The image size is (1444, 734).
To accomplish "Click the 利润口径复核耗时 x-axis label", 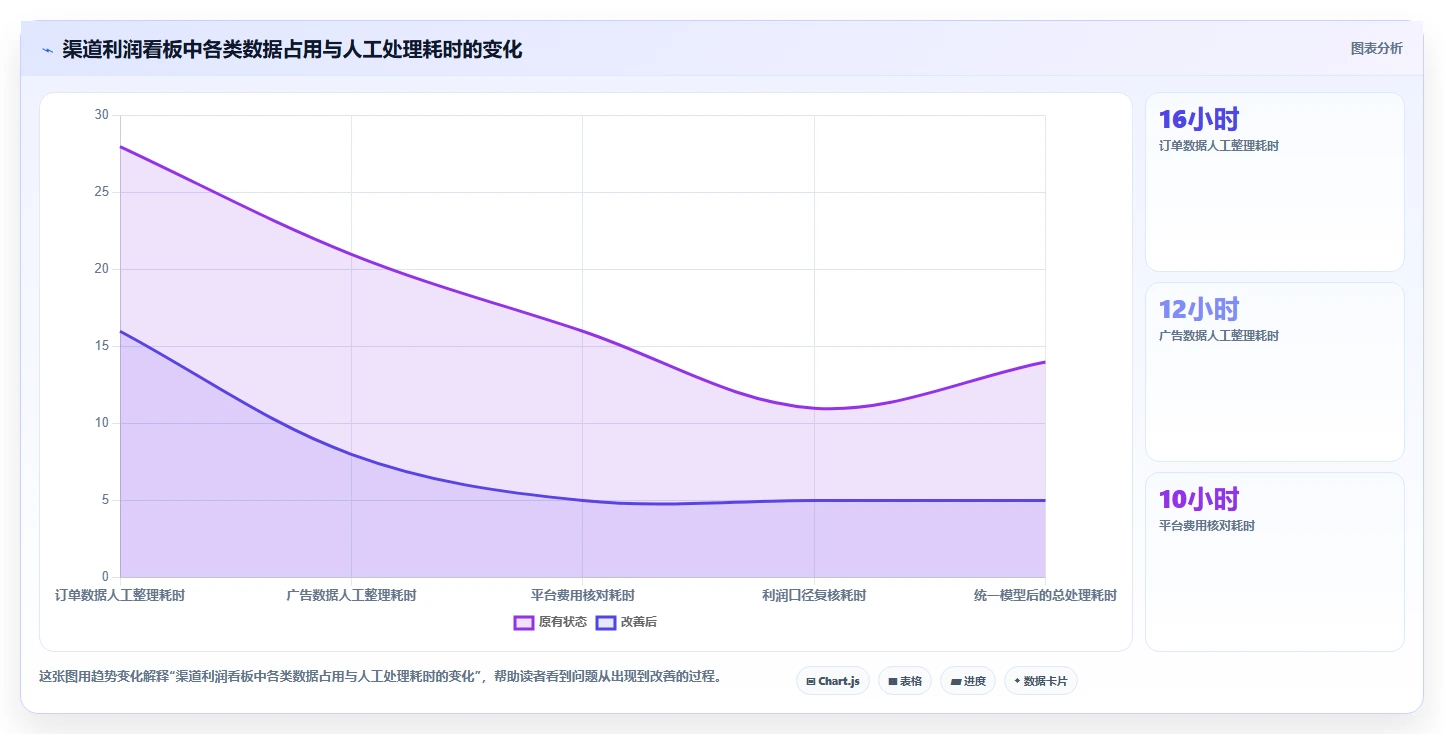I will pos(814,595).
